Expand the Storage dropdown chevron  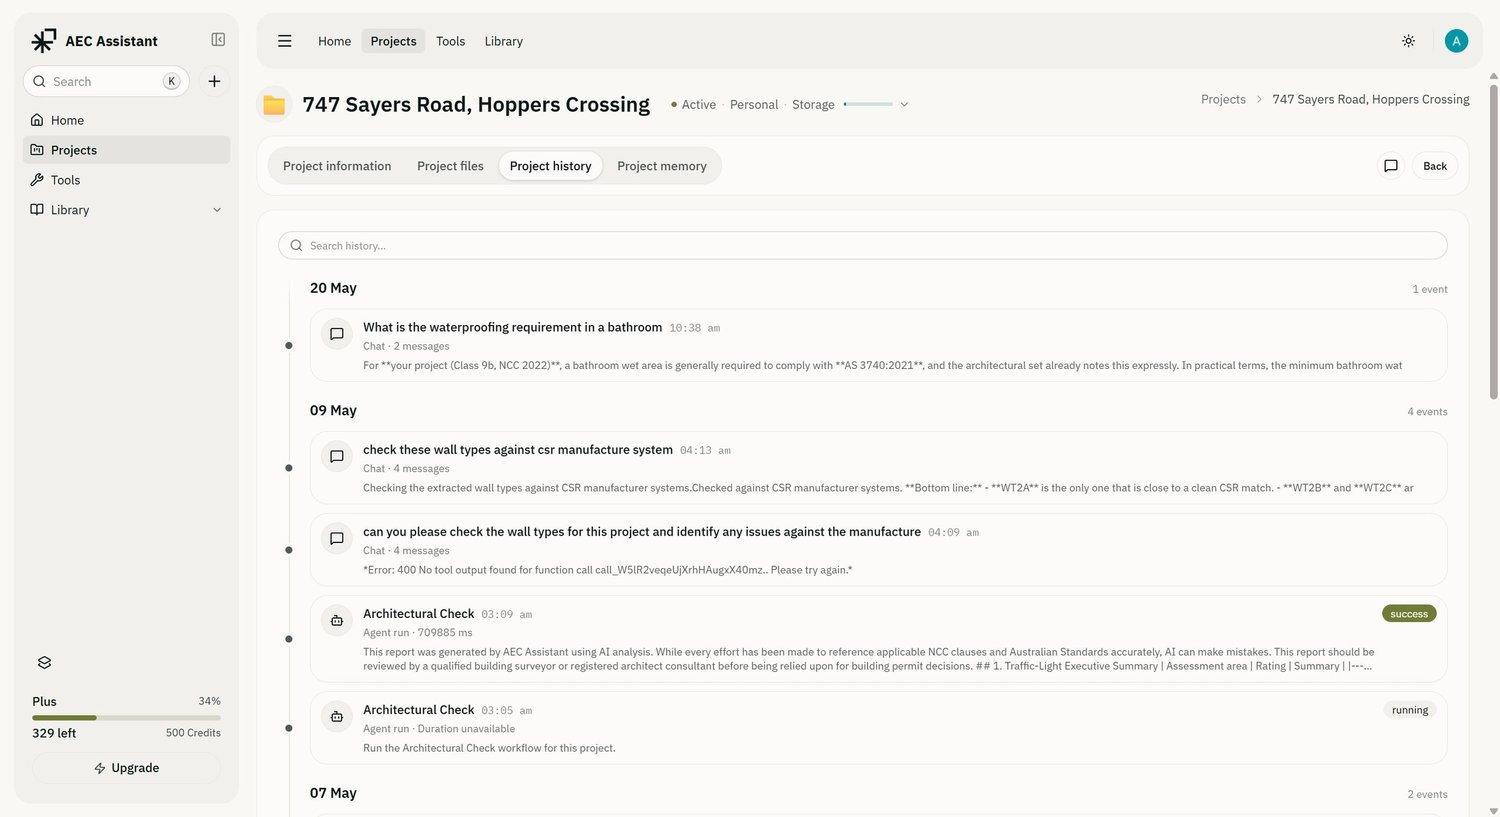click(x=904, y=105)
